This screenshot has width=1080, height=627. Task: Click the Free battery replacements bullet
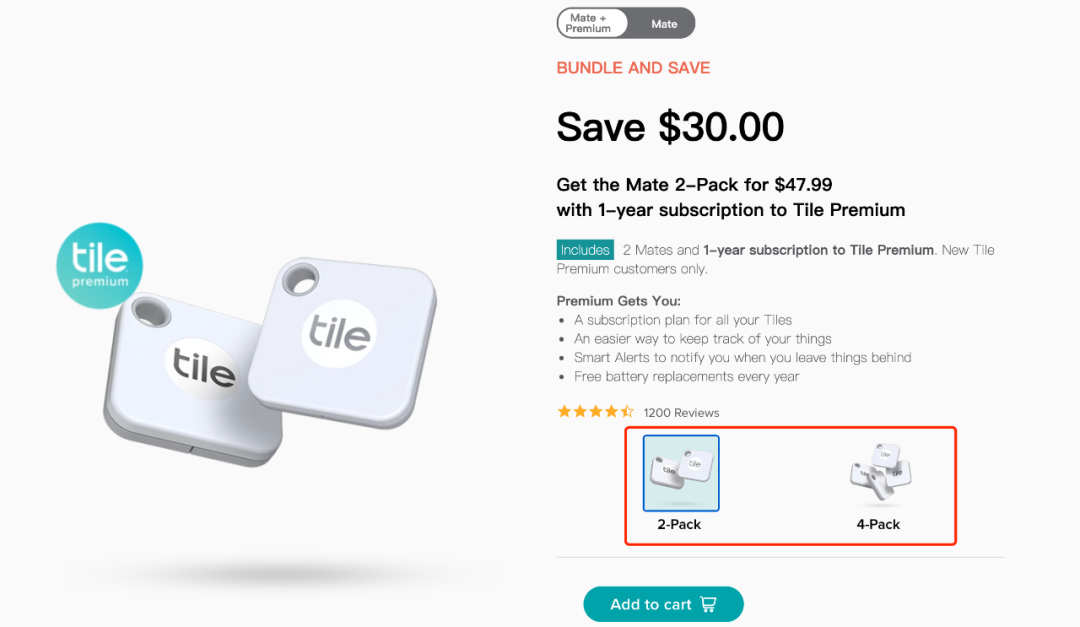pos(686,376)
